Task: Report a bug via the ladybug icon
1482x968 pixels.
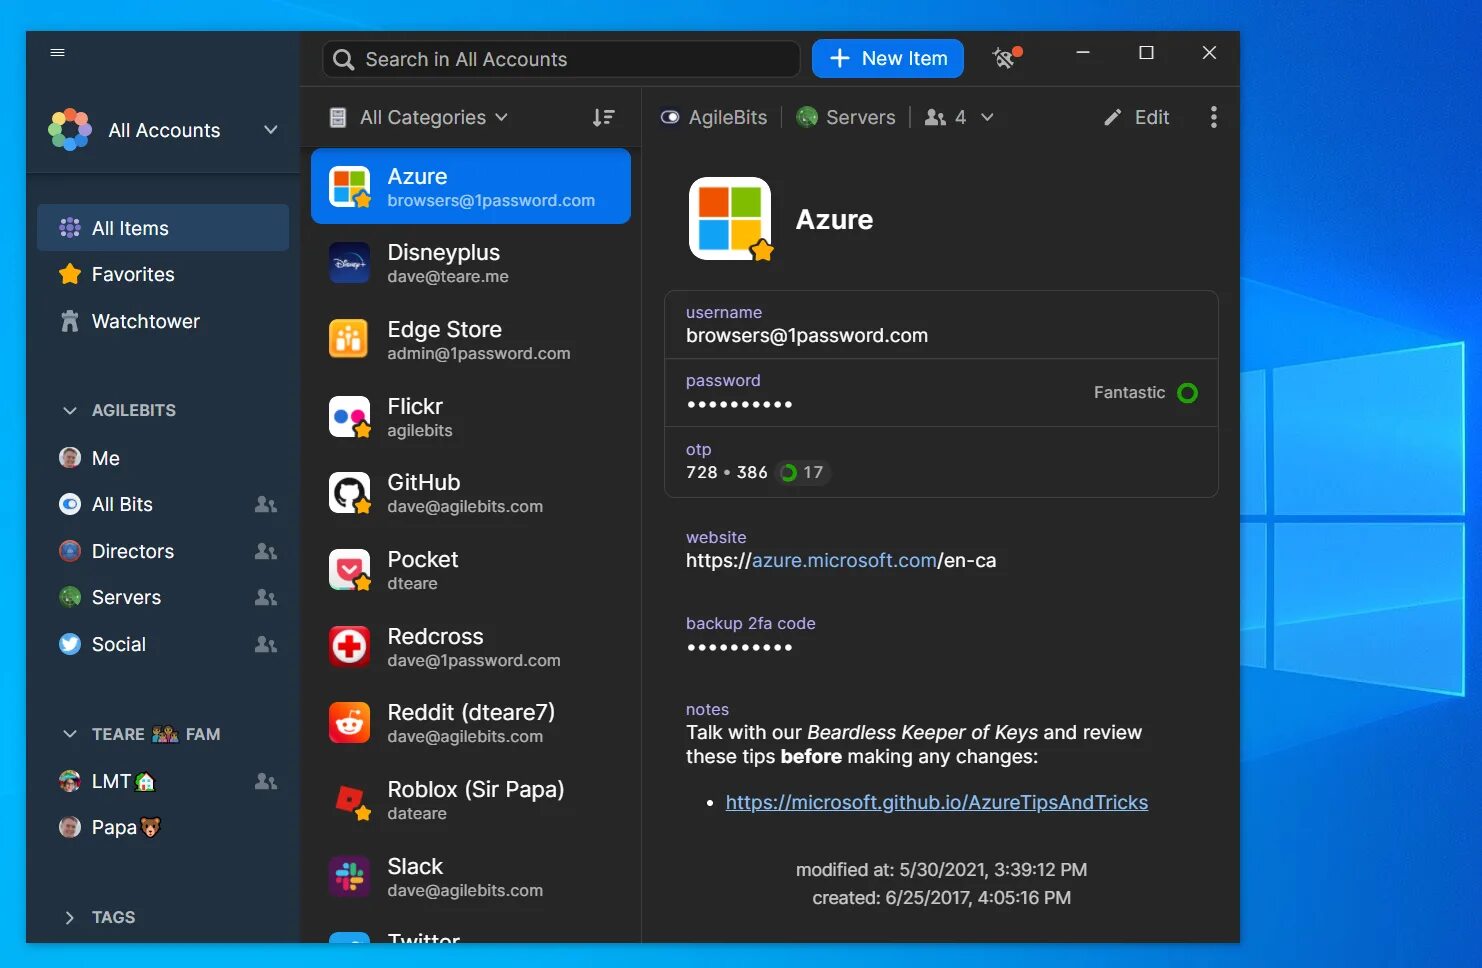Action: pyautogui.click(x=1004, y=58)
